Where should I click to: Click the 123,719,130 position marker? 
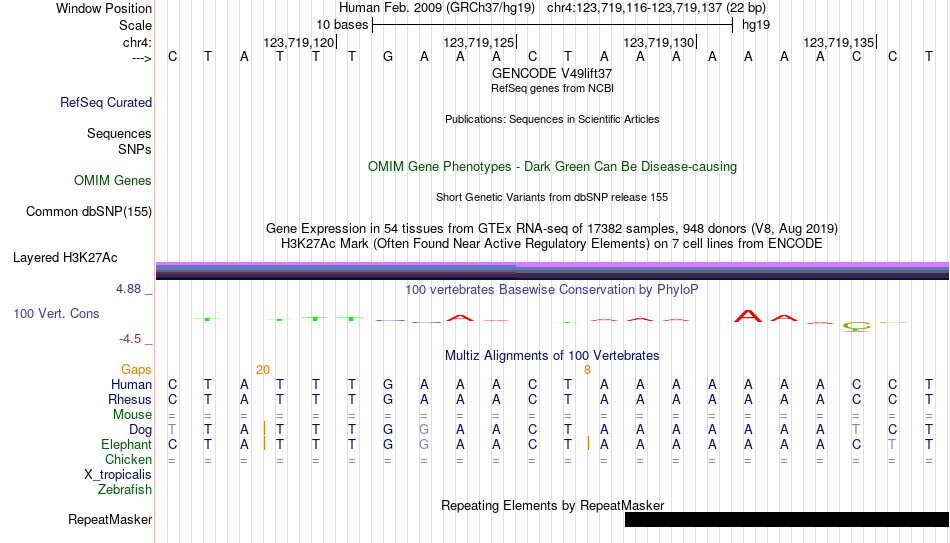pyautogui.click(x=659, y=42)
